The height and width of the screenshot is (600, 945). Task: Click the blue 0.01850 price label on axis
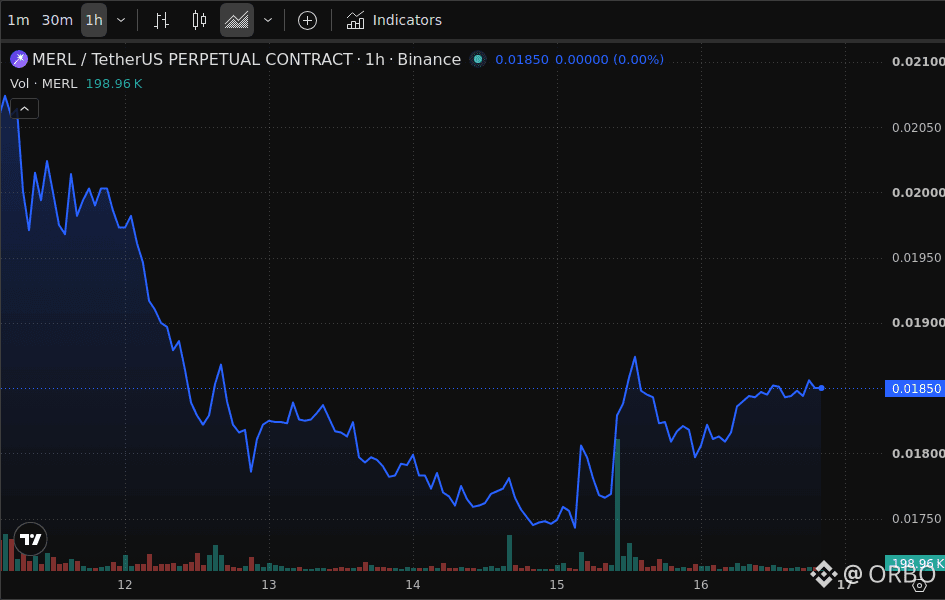(x=916, y=389)
